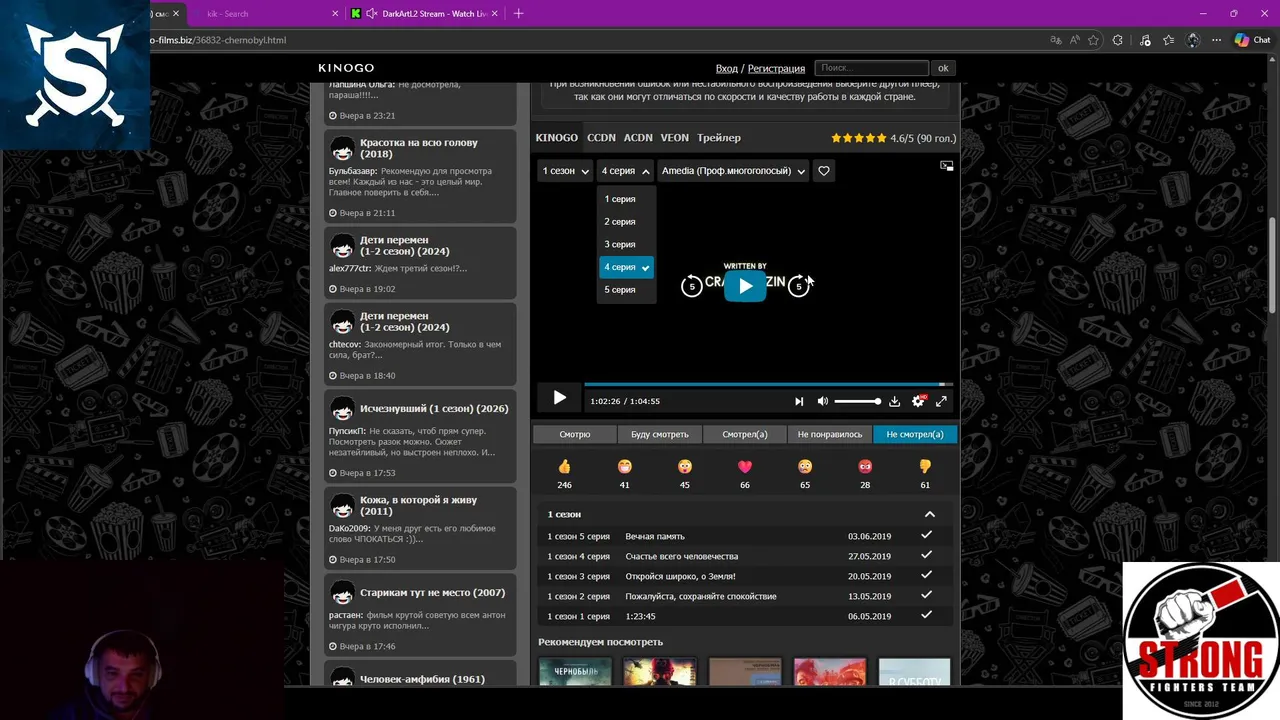
Task: React with the sad emoji (65)
Action: point(805,467)
